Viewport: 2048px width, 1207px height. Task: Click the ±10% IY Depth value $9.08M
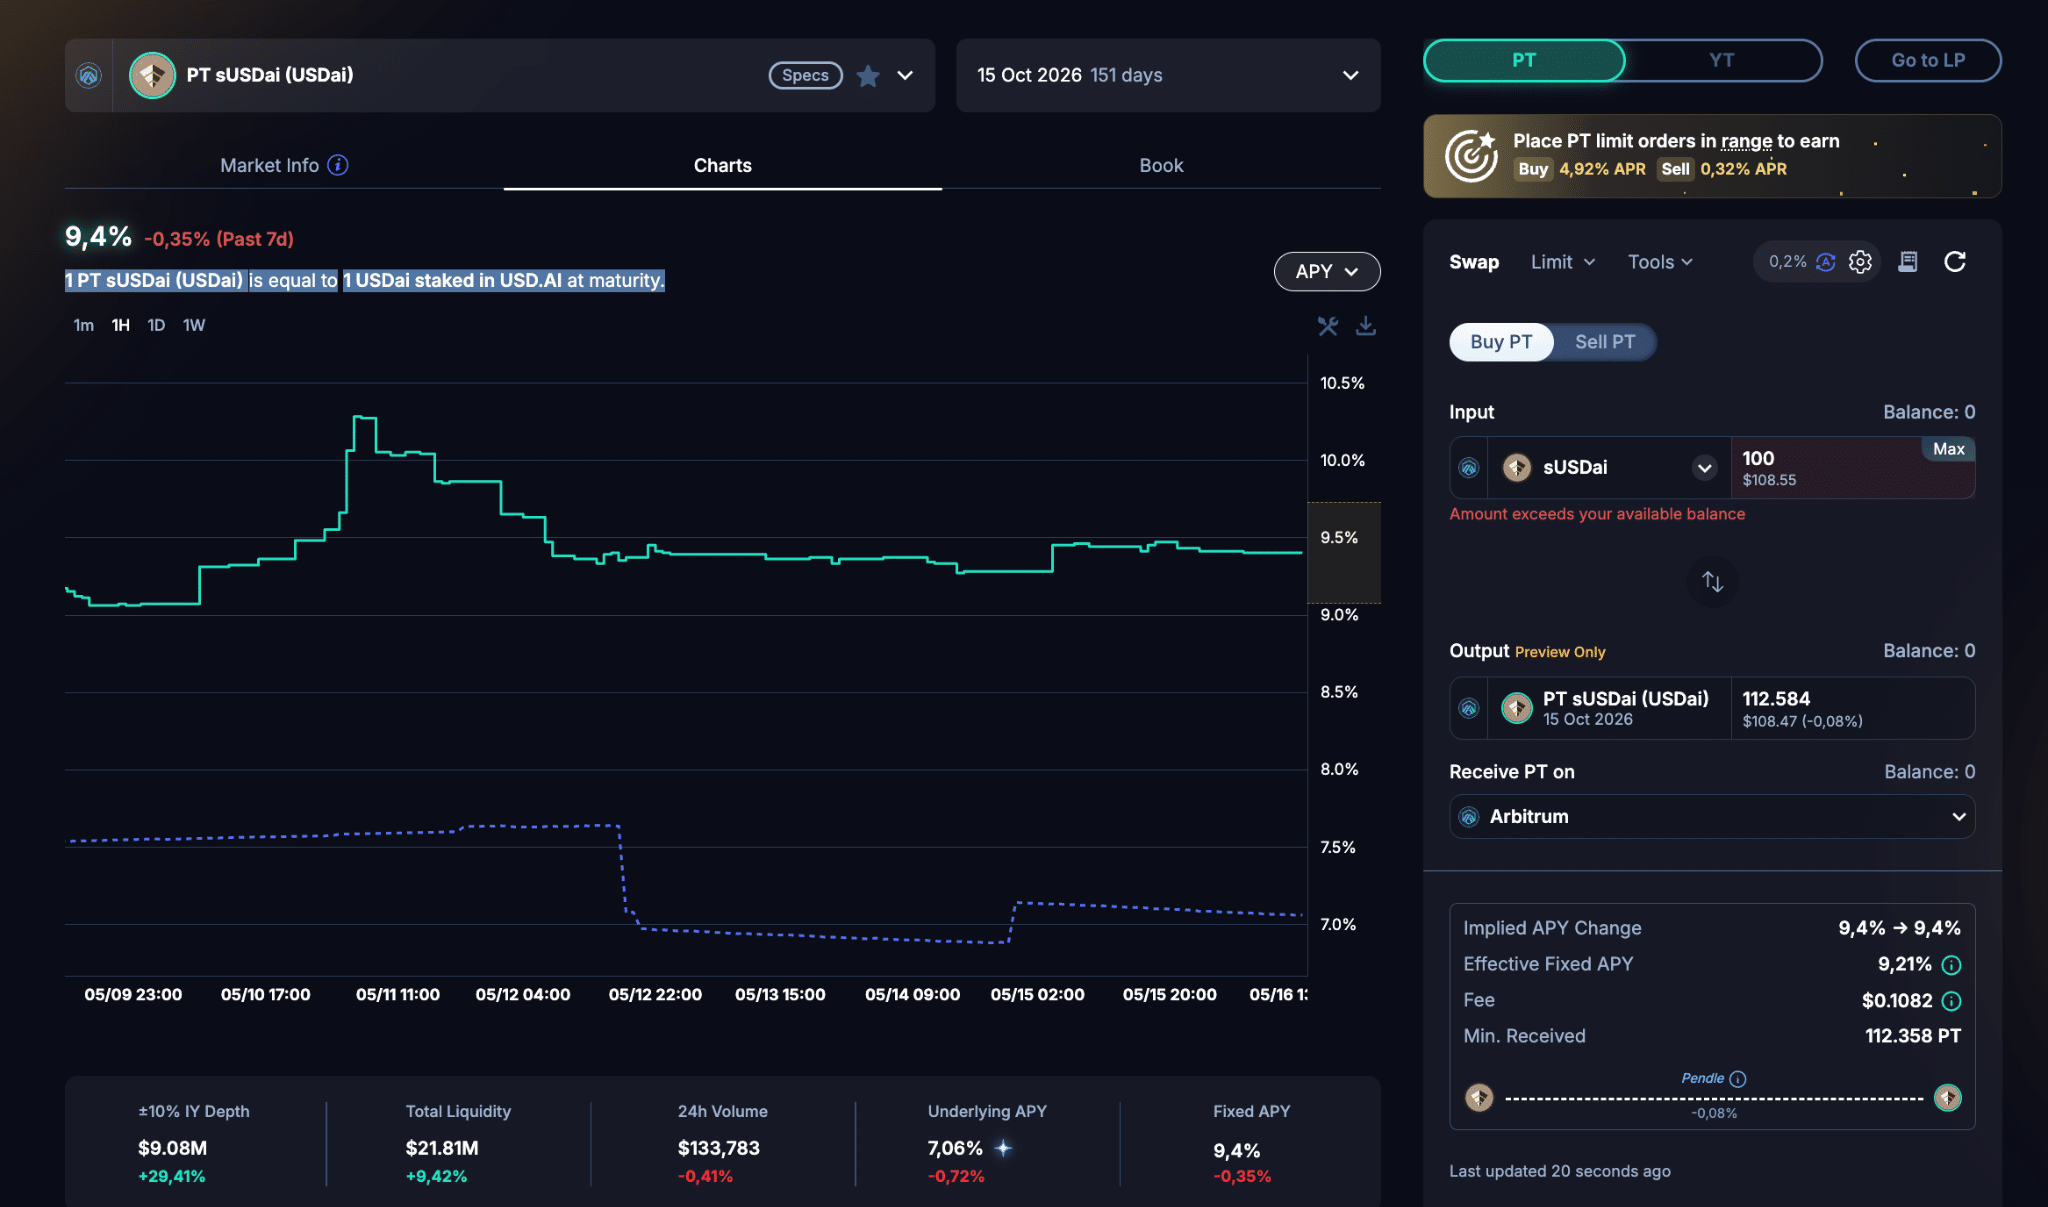tap(173, 1148)
